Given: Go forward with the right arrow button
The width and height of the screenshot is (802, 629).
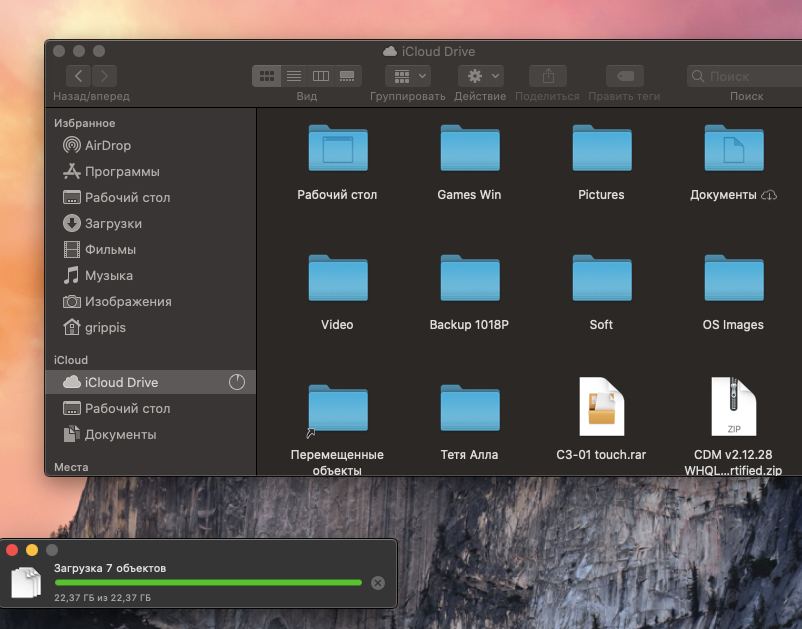Looking at the screenshot, I should 104,76.
